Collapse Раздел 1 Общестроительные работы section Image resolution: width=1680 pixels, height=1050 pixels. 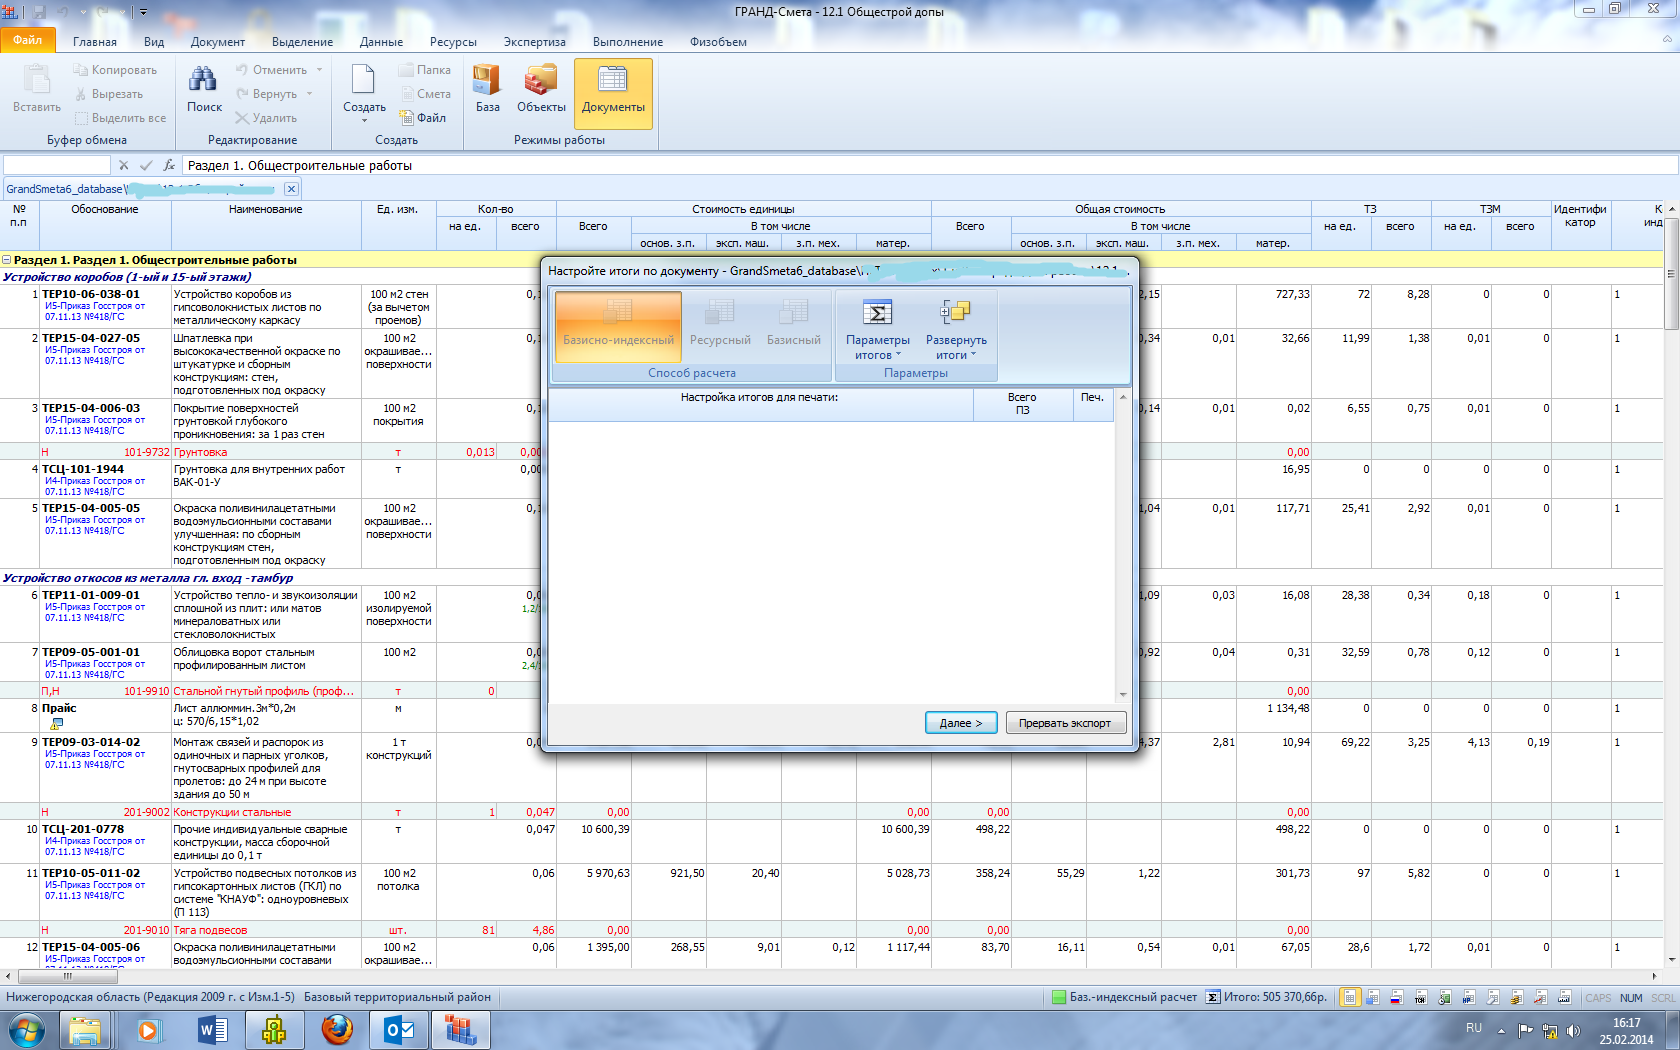click(7, 260)
